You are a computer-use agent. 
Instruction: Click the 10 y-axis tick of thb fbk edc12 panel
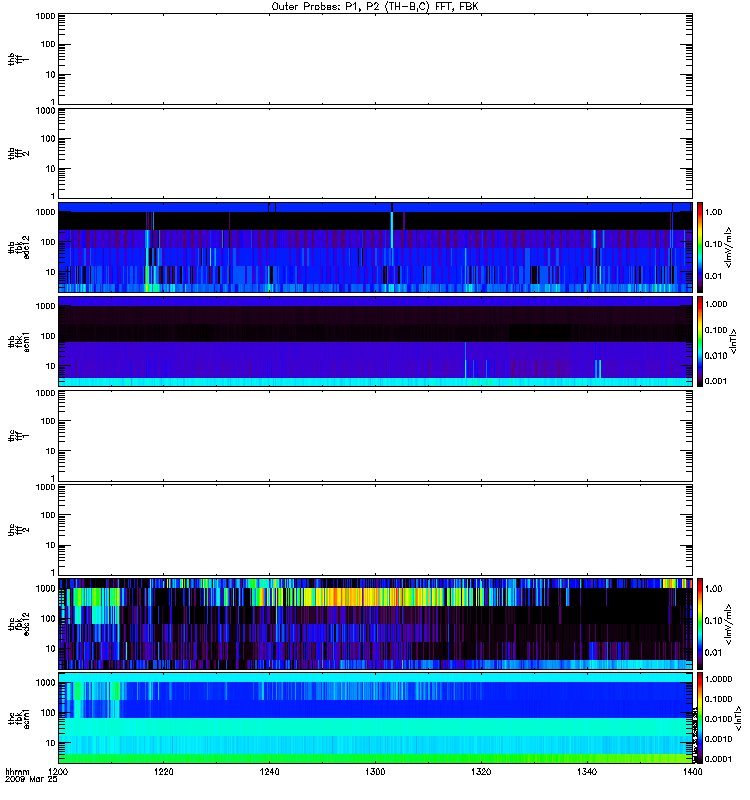pyautogui.click(x=51, y=272)
